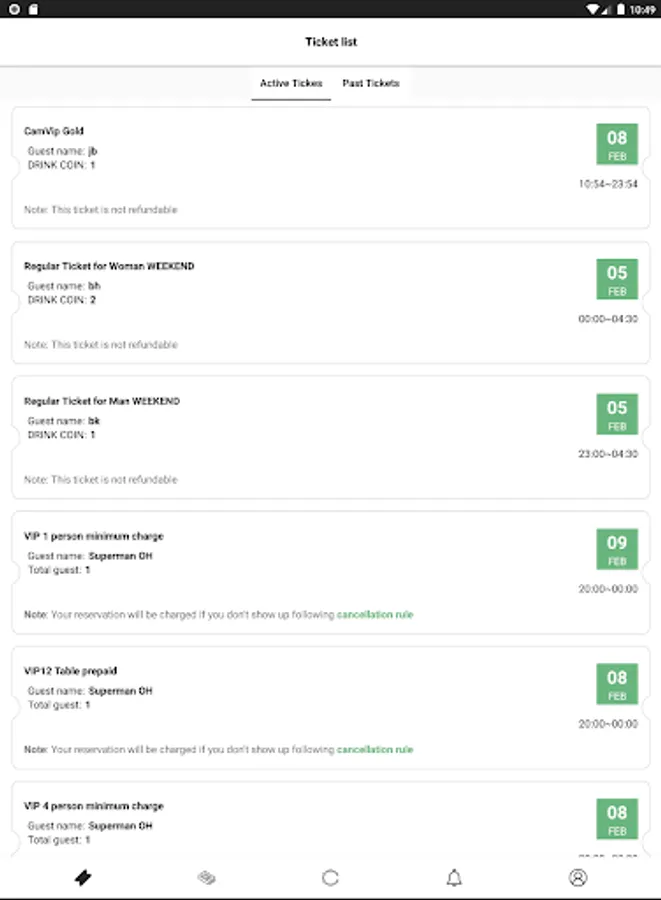Open the user profile icon
The width and height of the screenshot is (661, 900).
click(578, 877)
